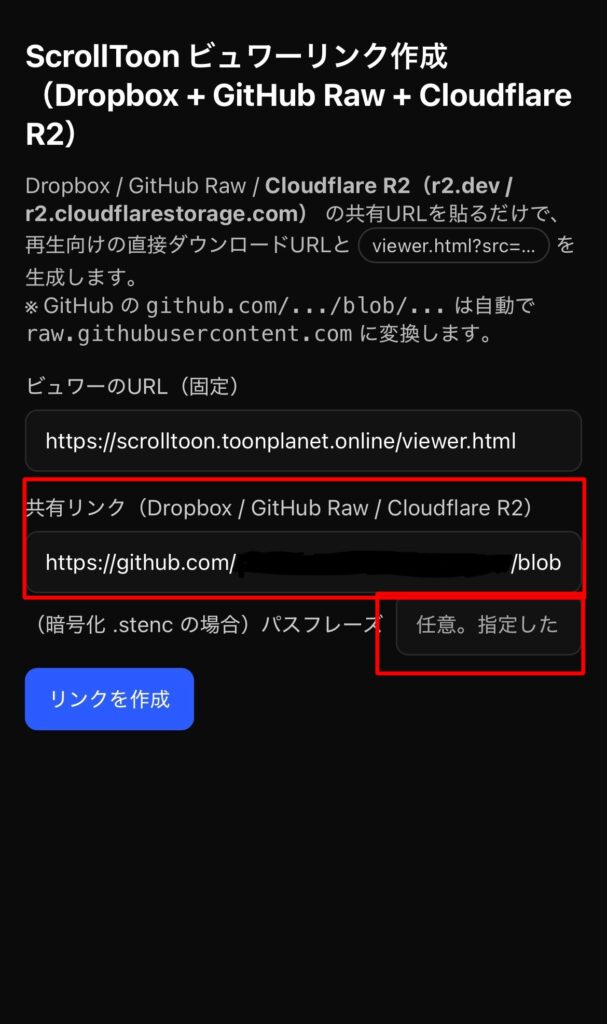Select the 共有リンク GitHub URL field
The width and height of the screenshot is (607, 1024).
coord(303,562)
